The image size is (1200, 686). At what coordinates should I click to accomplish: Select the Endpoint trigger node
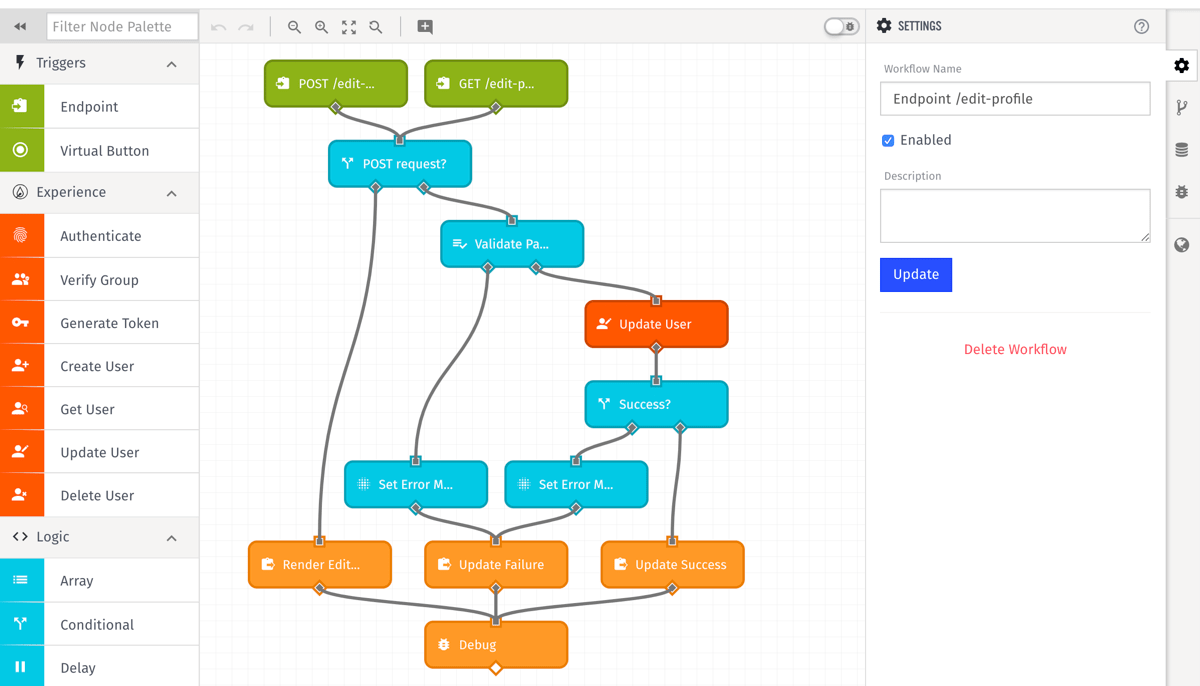(100, 107)
